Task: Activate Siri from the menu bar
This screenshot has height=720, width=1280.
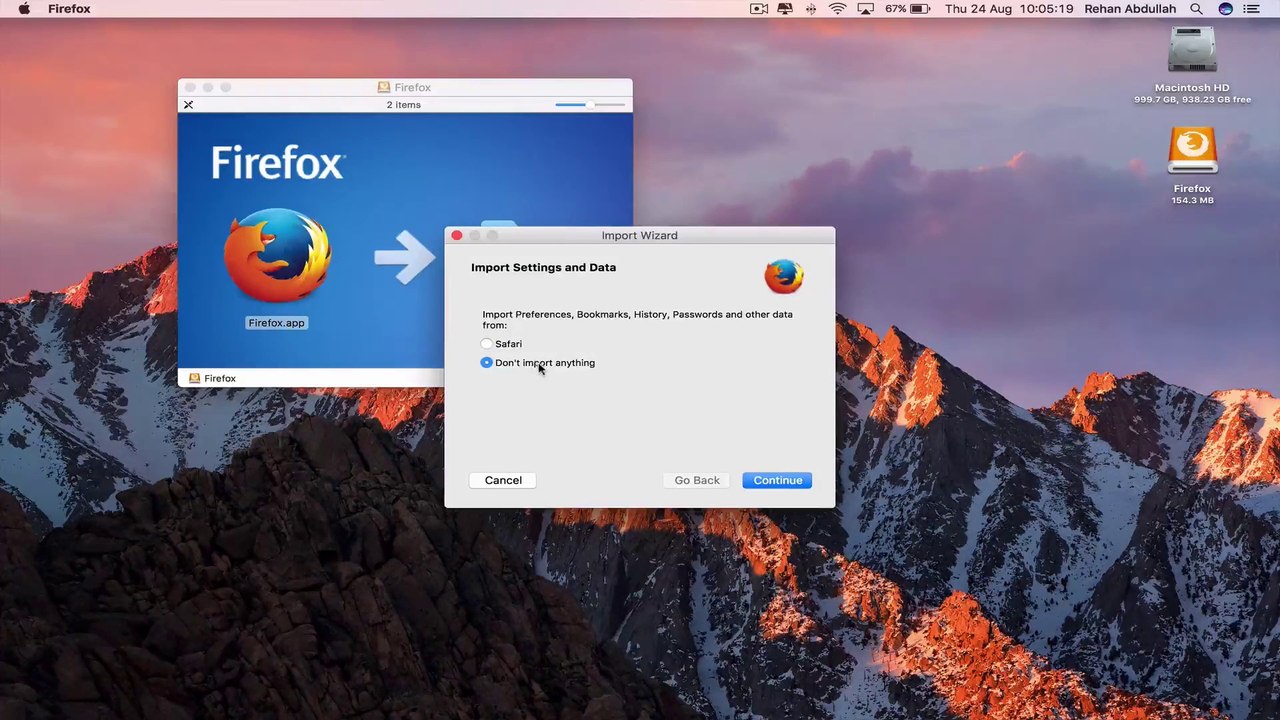Action: pos(1225,9)
